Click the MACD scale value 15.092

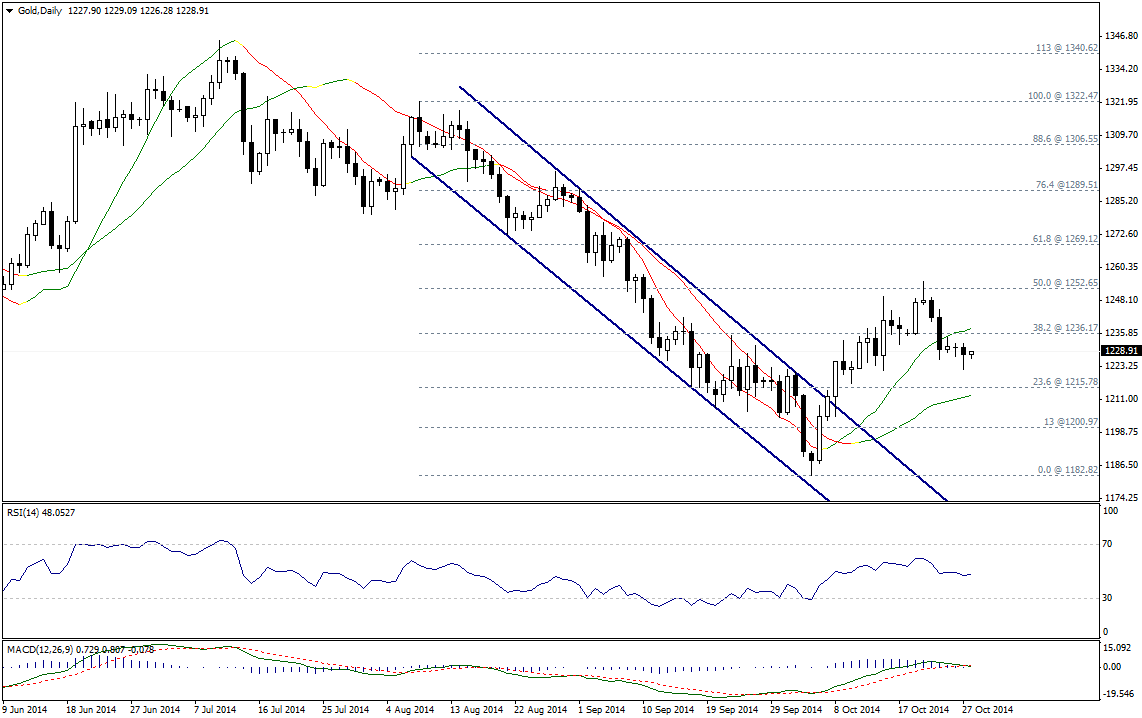[x=1119, y=647]
